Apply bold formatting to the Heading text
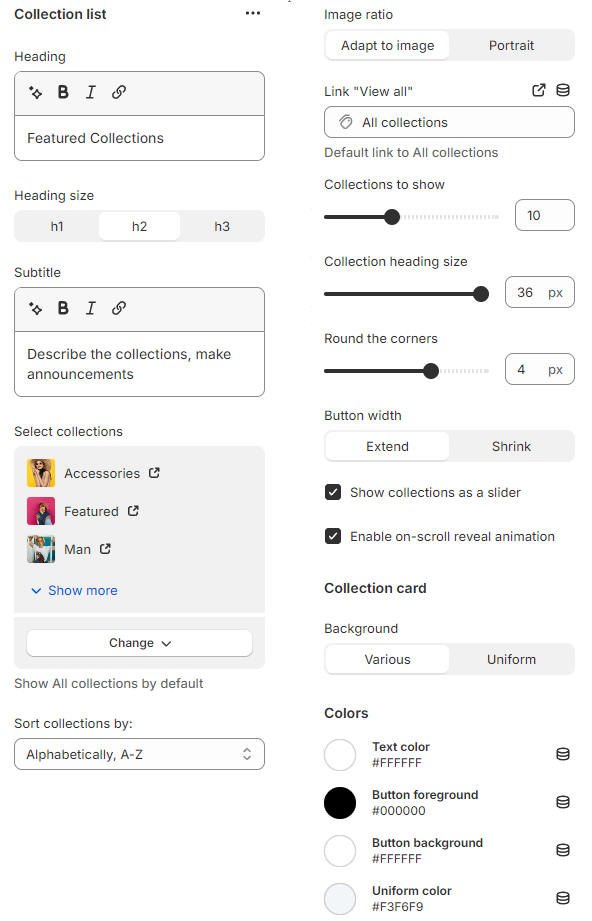 click(63, 91)
